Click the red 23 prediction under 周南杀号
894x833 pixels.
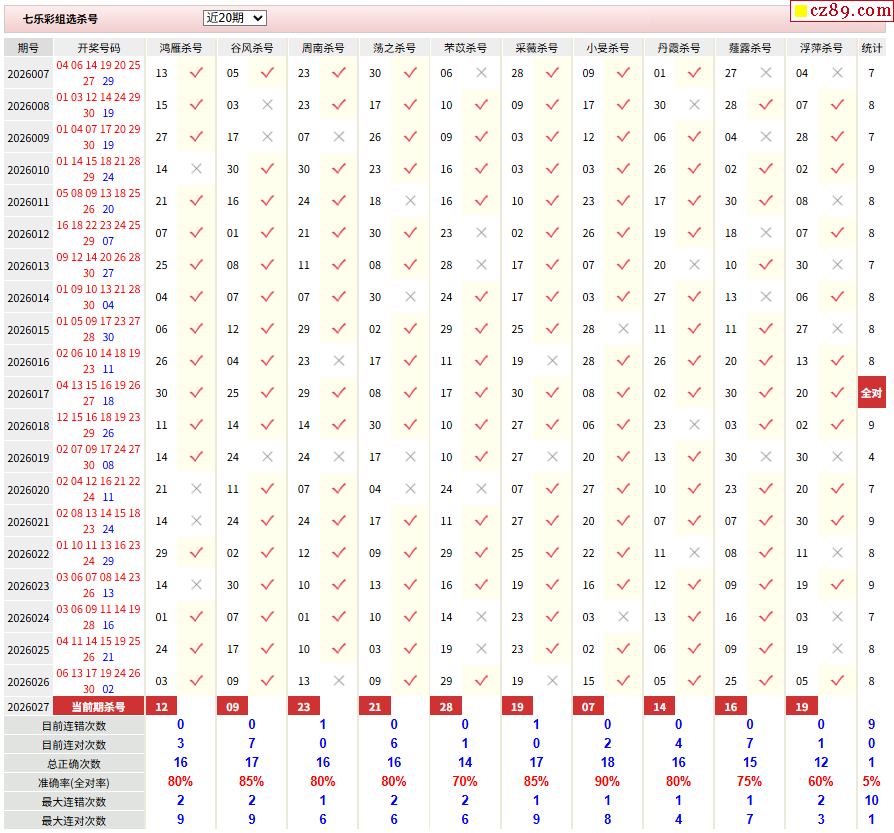point(304,707)
